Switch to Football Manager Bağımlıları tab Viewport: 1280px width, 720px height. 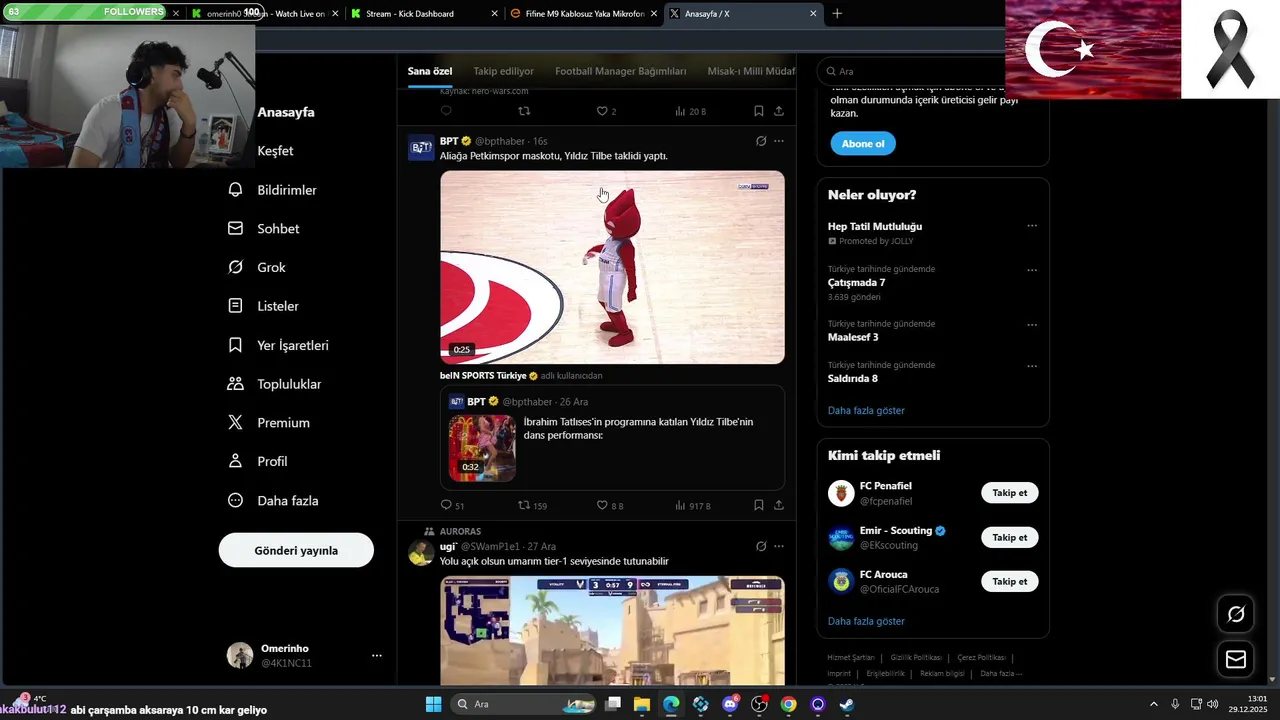pos(621,71)
